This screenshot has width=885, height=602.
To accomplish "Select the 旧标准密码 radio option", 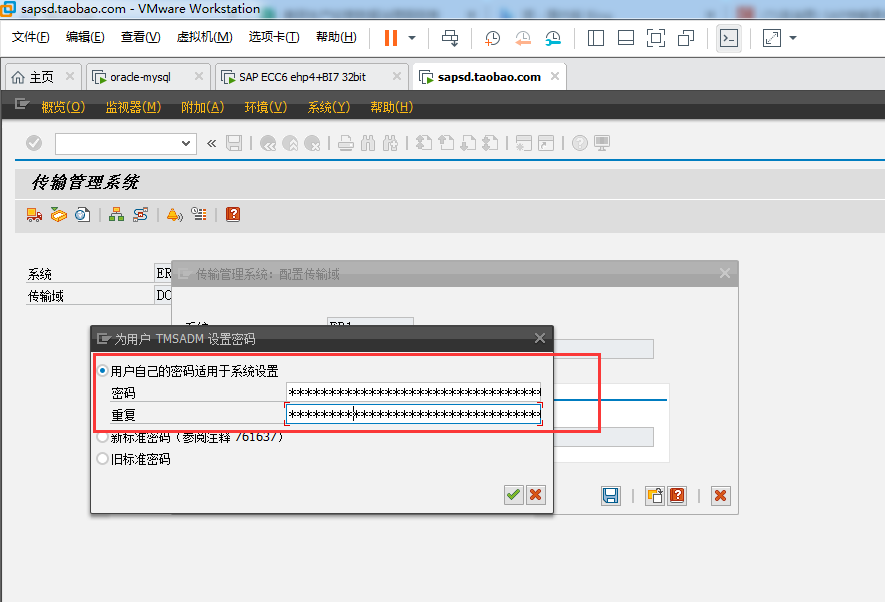I will pos(102,458).
